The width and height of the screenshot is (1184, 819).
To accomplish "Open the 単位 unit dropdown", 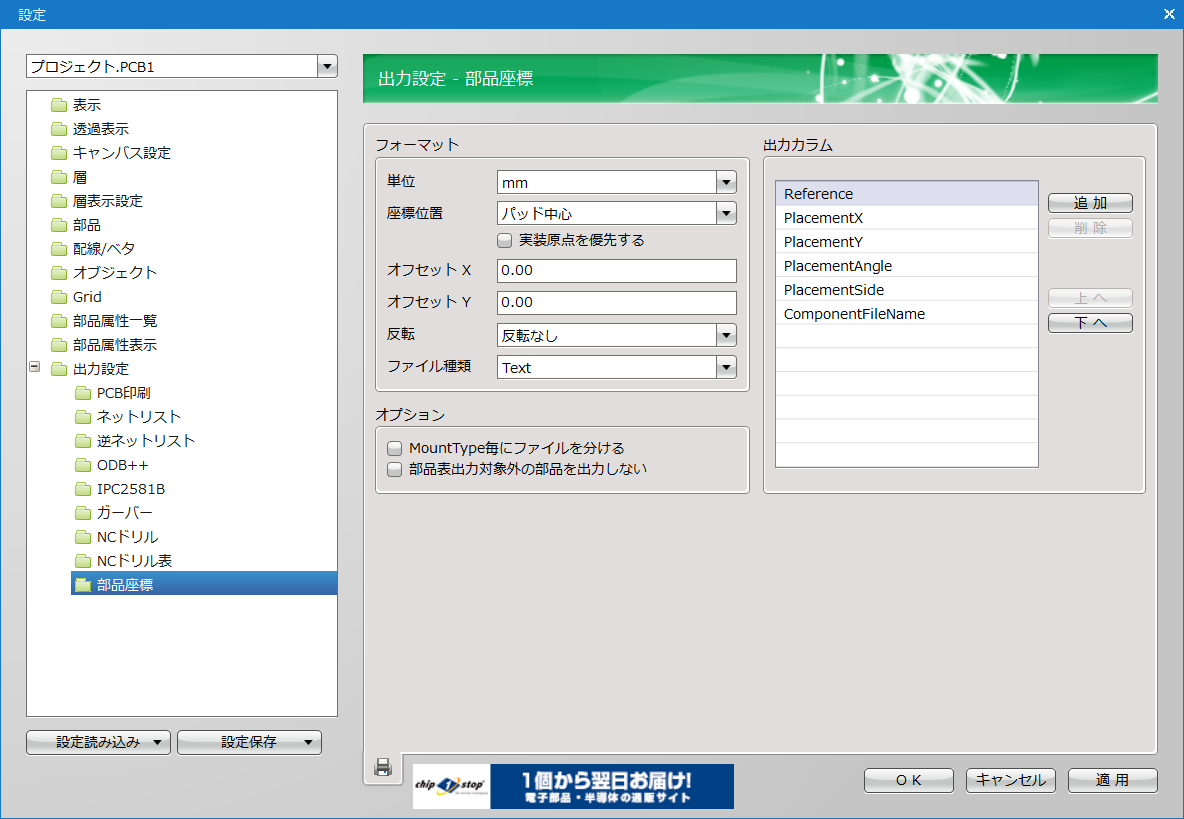I will [726, 183].
